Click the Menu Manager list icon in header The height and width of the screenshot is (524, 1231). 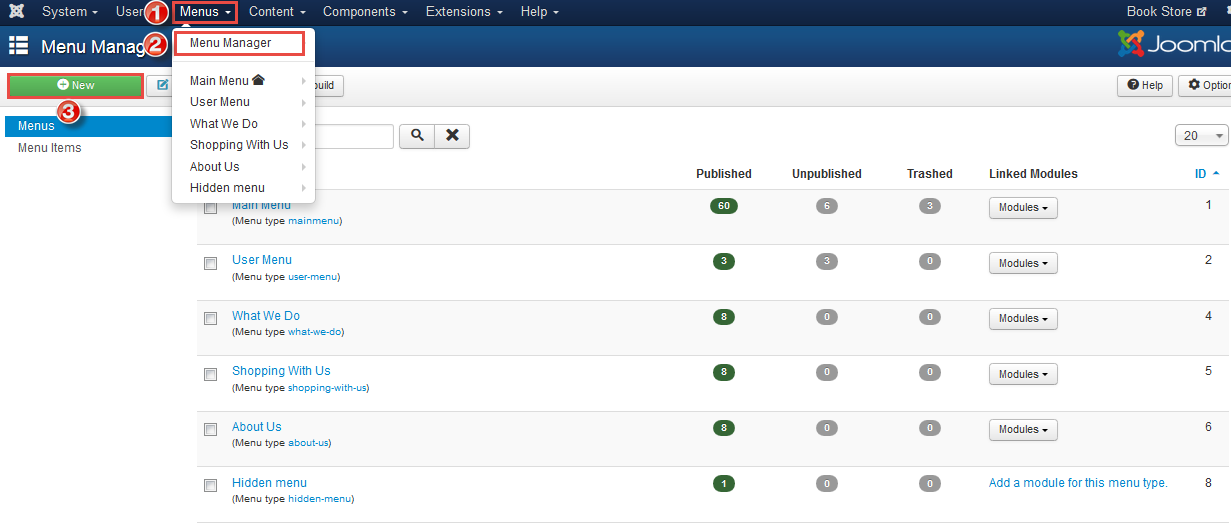tap(18, 45)
